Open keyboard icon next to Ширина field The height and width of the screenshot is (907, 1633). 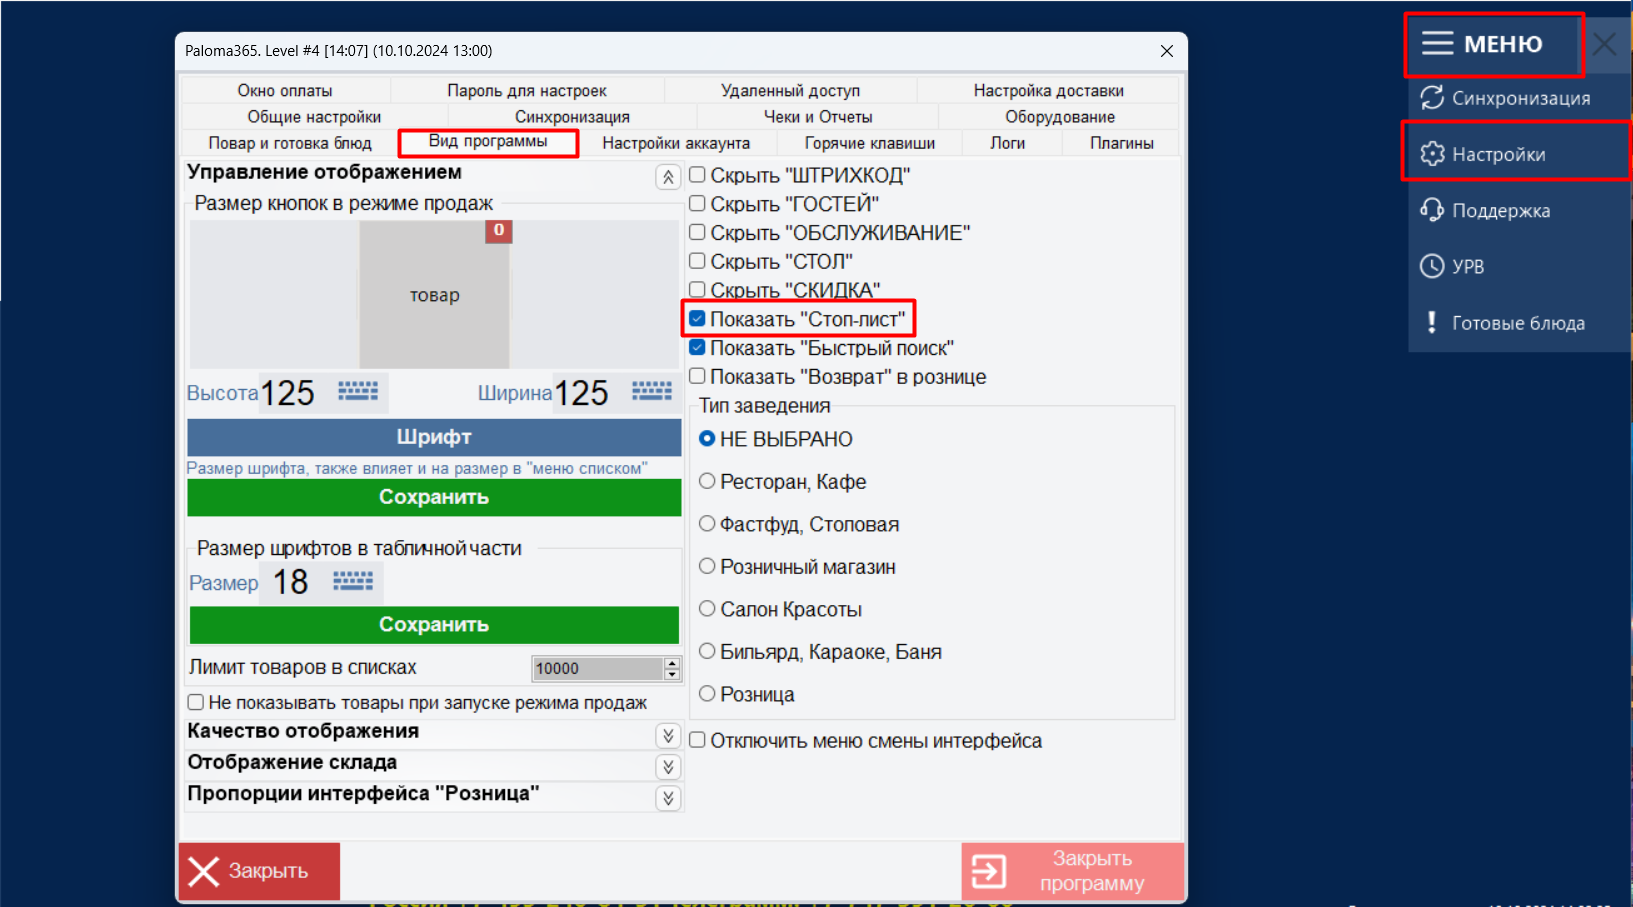651,391
